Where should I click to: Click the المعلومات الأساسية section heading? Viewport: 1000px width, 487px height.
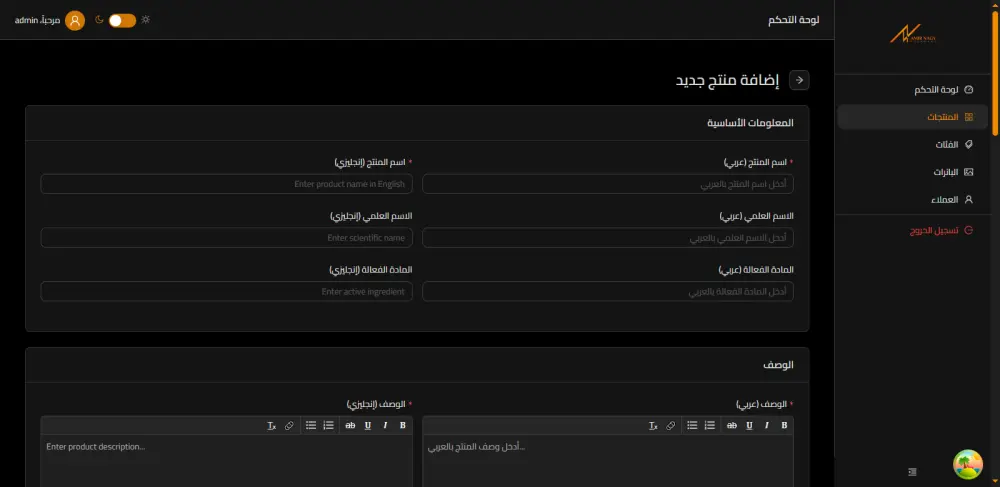coord(750,122)
